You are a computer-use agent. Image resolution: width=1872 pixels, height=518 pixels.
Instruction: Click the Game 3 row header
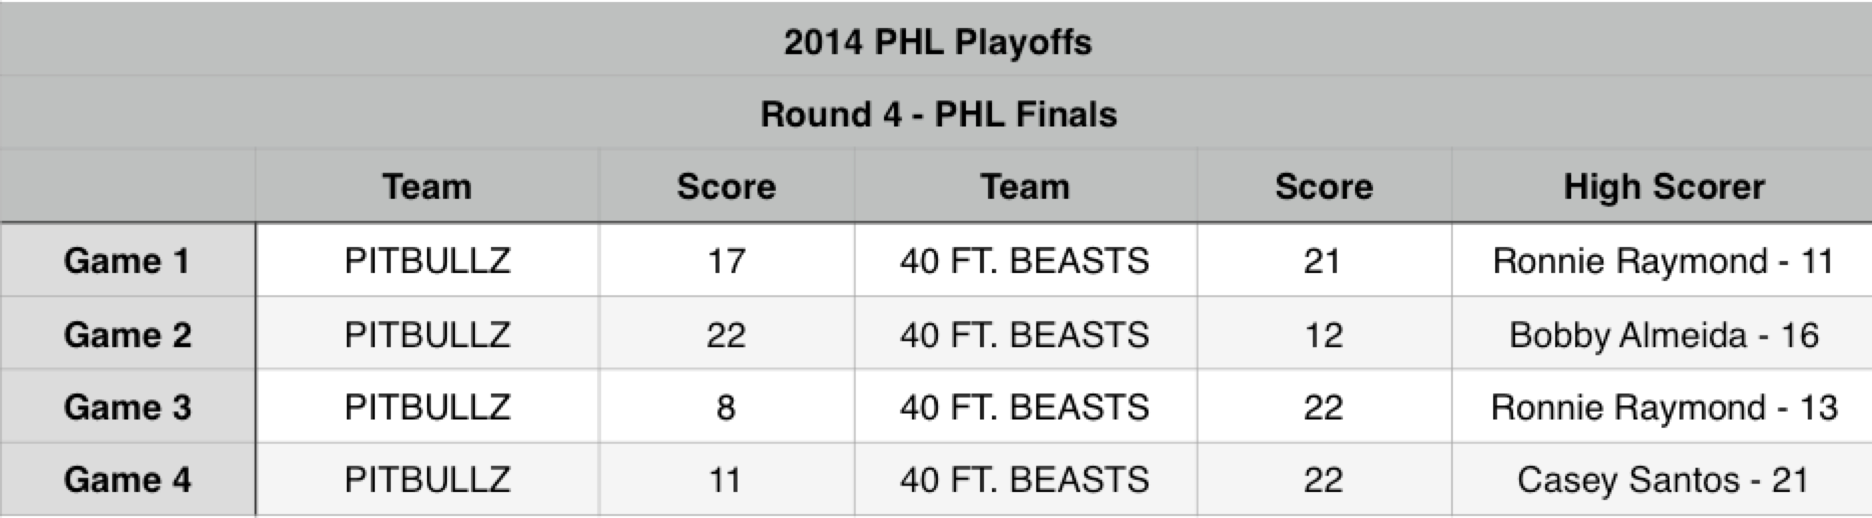127,407
